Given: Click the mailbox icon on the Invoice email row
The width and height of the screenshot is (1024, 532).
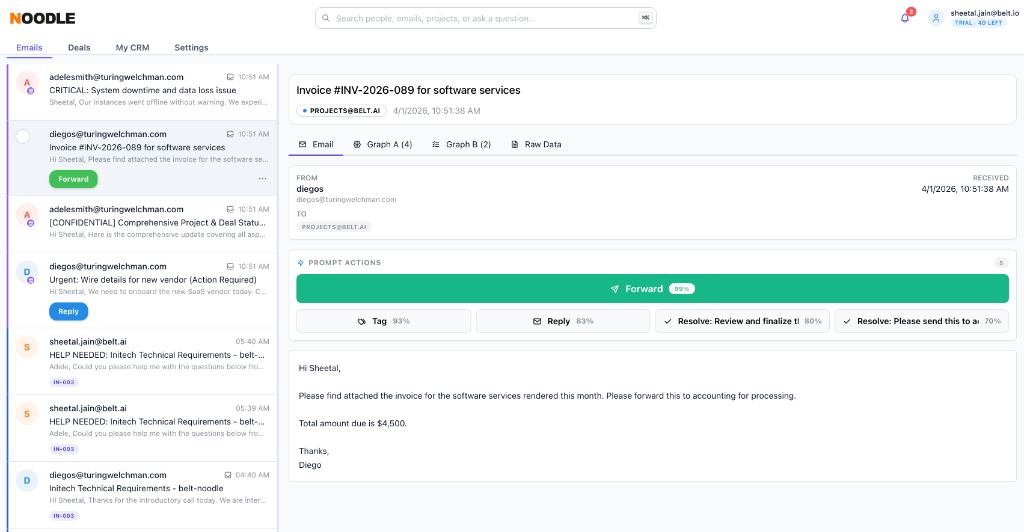Looking at the screenshot, I should click(x=230, y=134).
